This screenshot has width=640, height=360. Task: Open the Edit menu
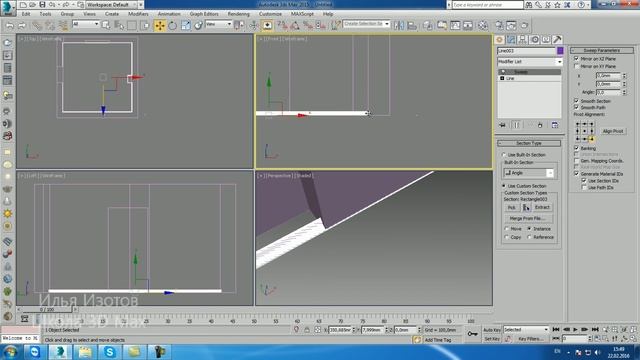click(26, 14)
